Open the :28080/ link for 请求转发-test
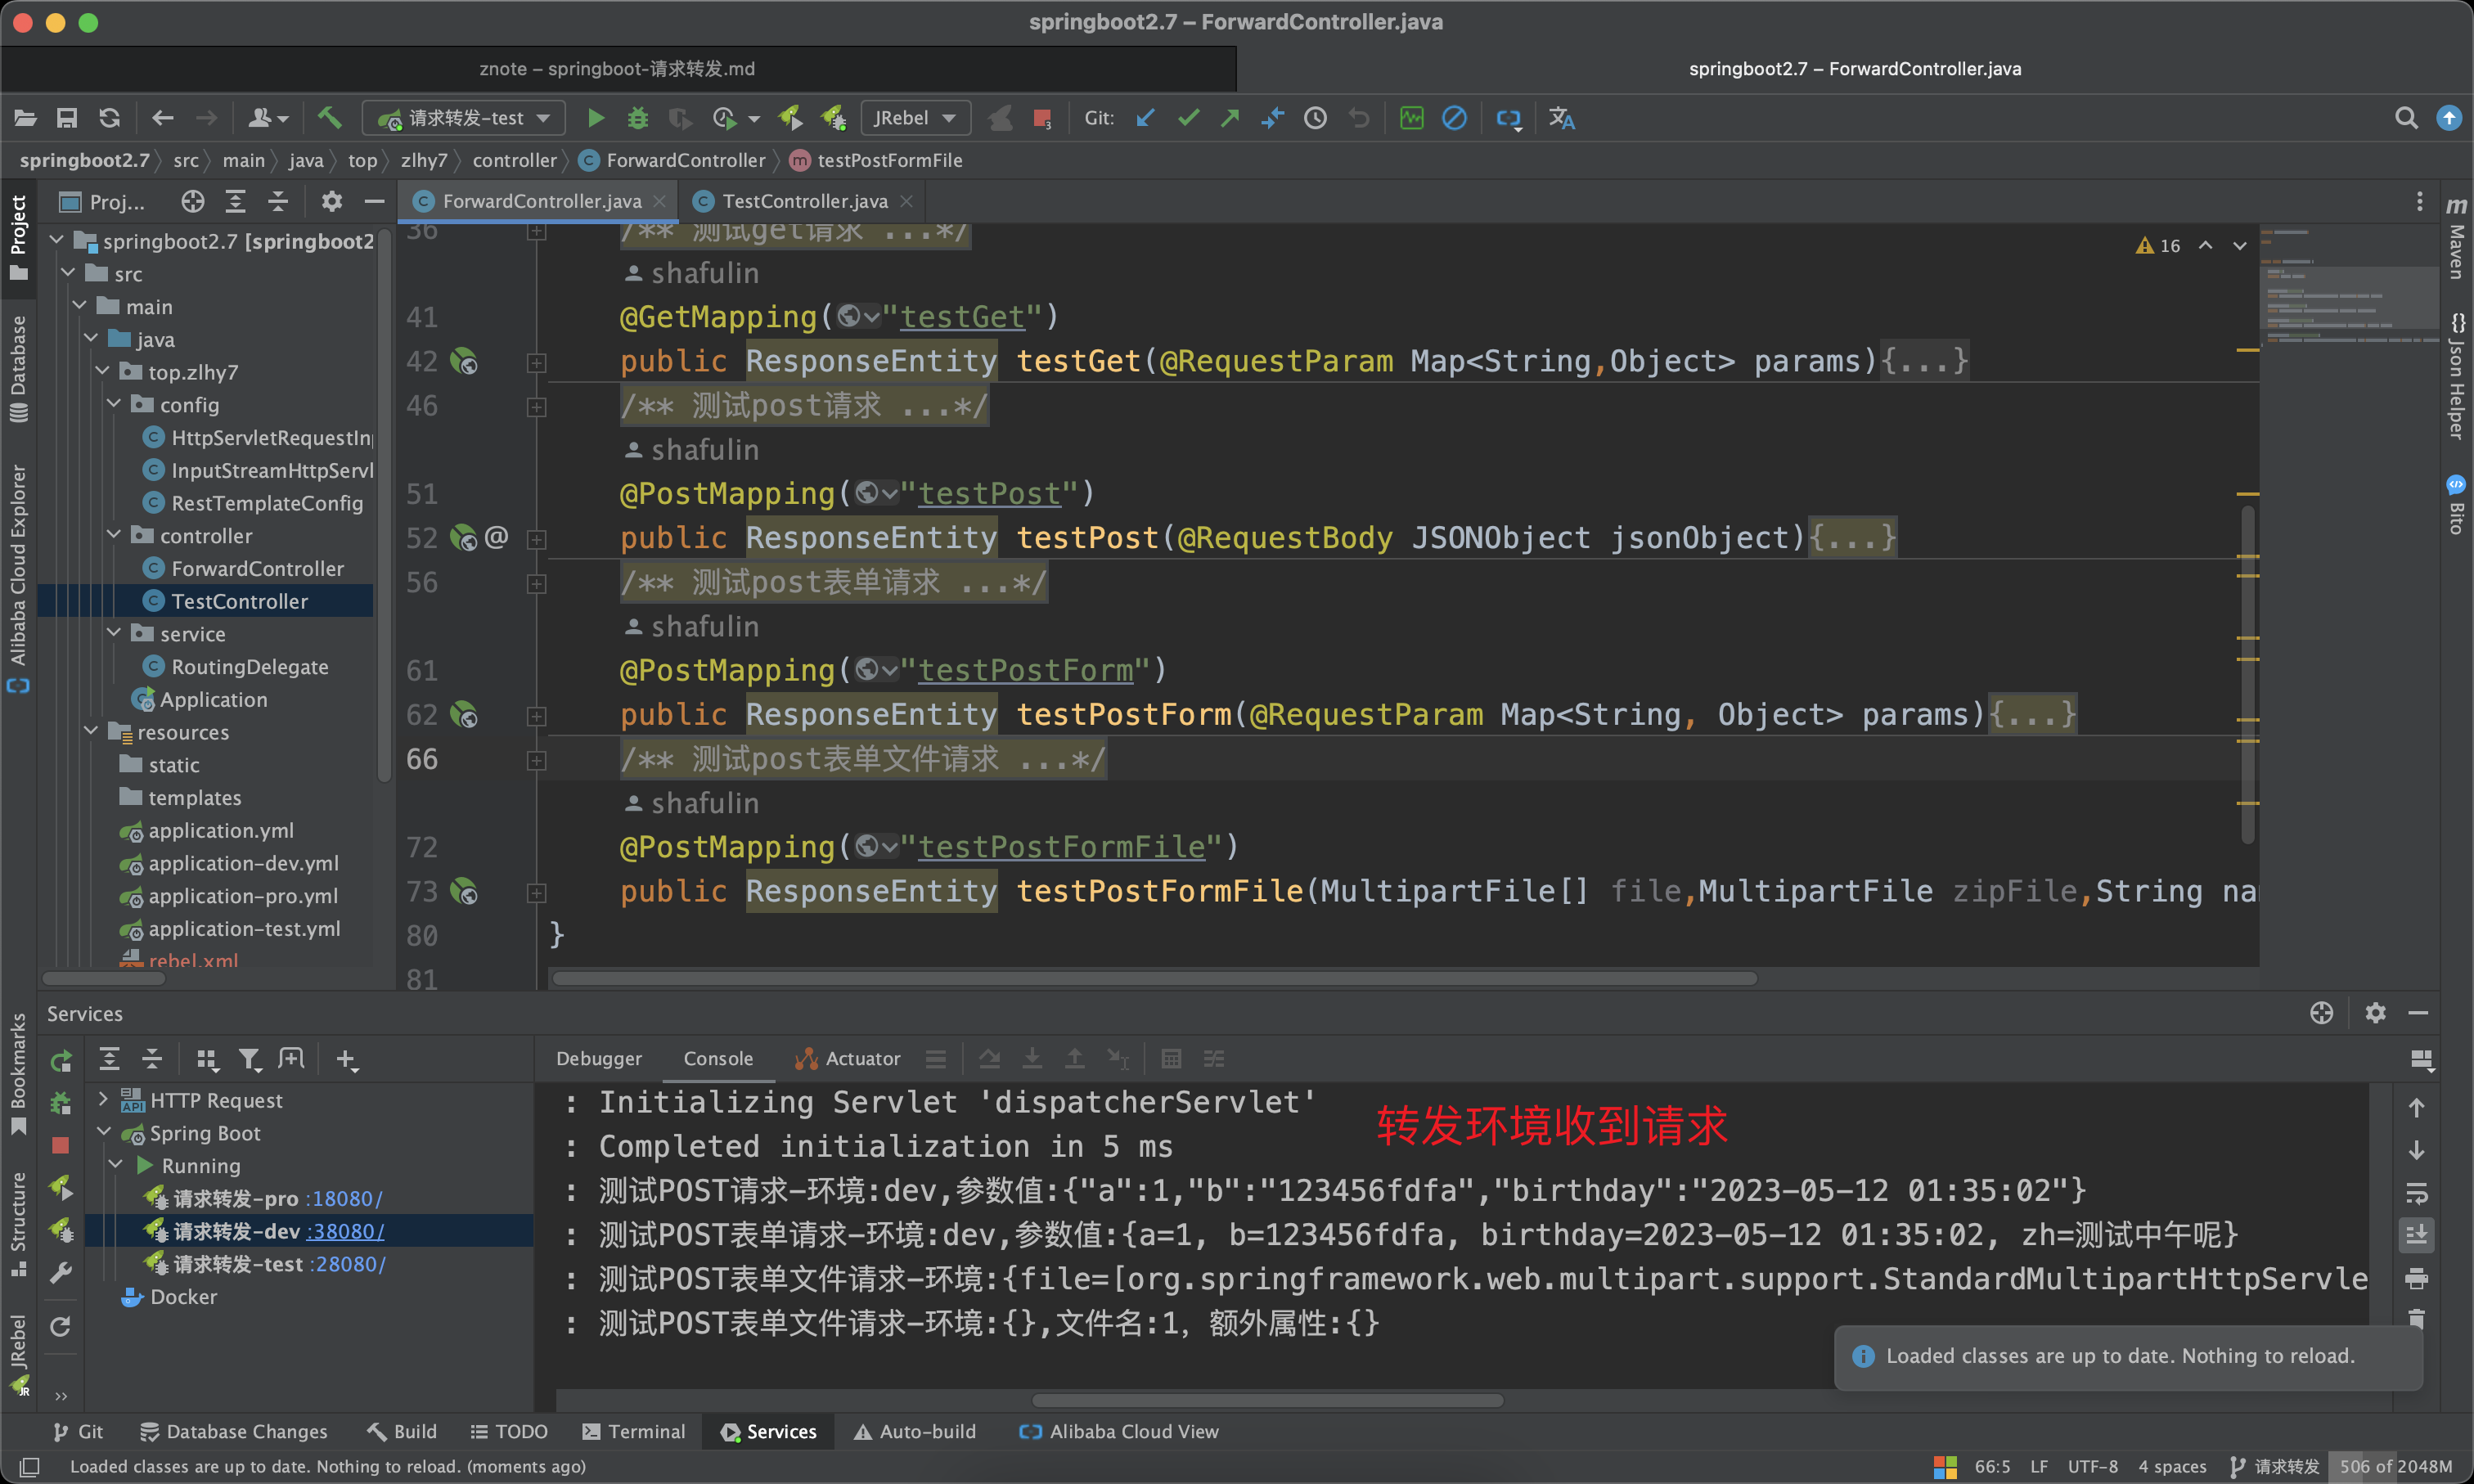Viewport: 2474px width, 1484px height. pyautogui.click(x=348, y=1264)
